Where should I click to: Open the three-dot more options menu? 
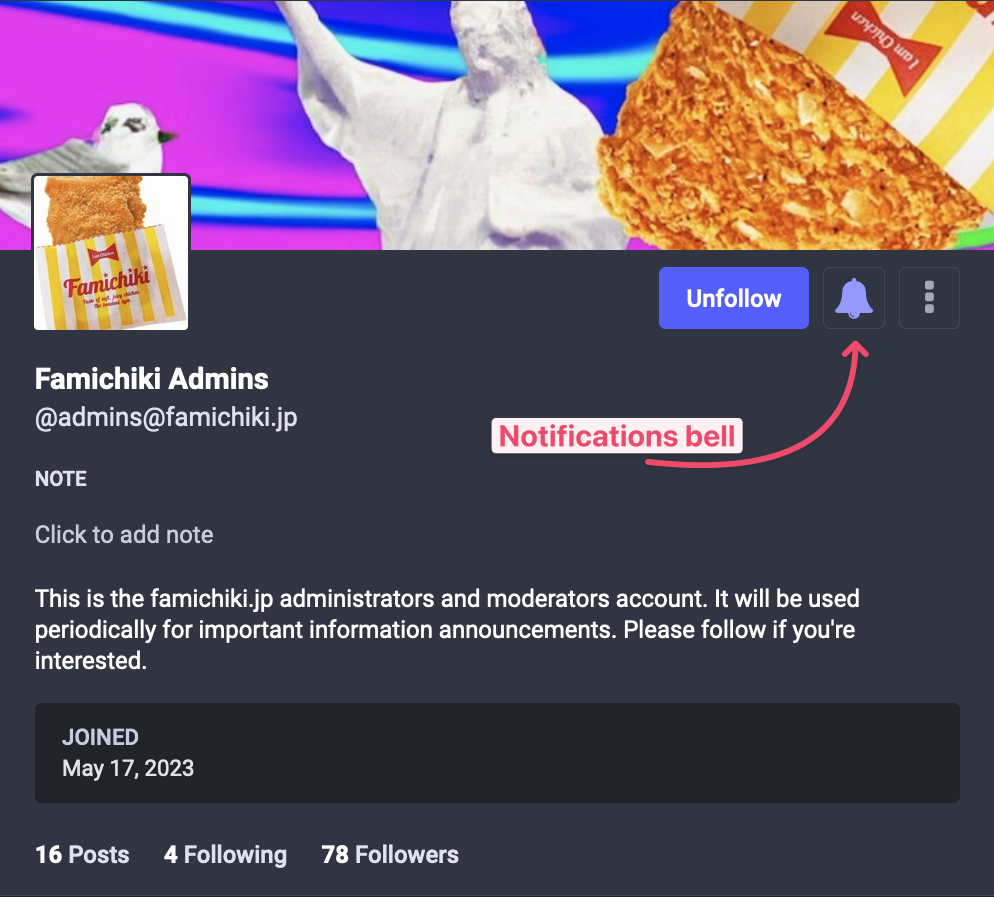[929, 298]
